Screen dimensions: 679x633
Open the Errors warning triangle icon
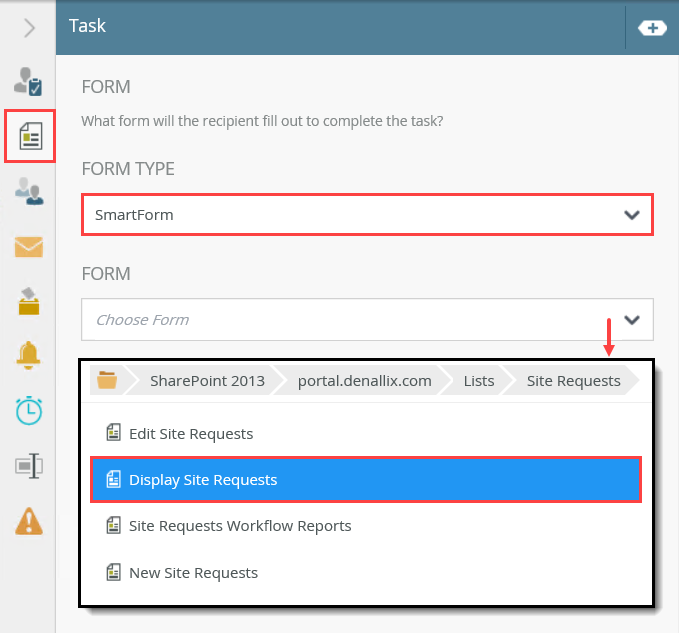click(x=29, y=521)
